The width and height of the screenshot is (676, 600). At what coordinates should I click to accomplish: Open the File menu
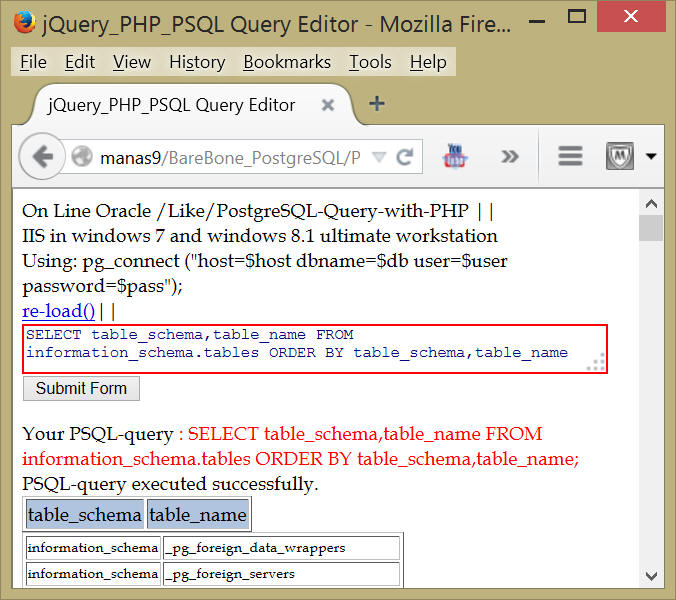[x=33, y=62]
